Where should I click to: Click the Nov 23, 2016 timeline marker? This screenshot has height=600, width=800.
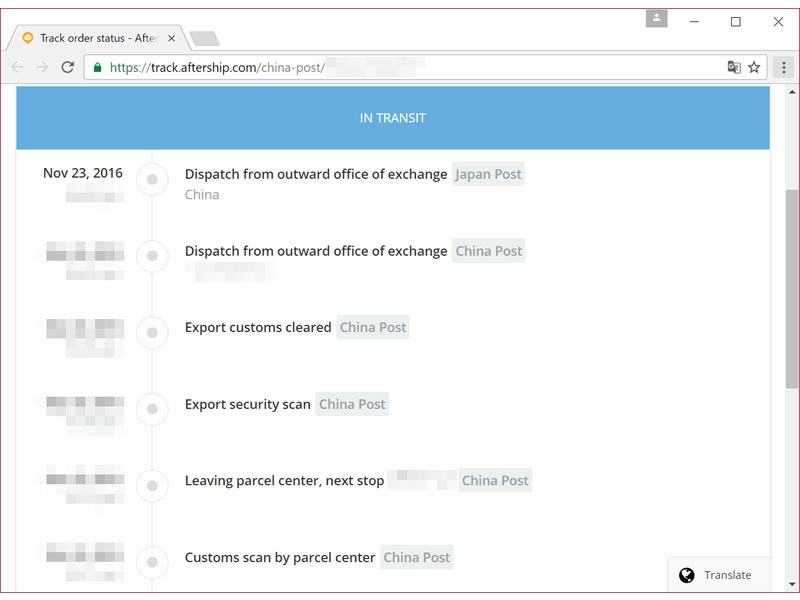(152, 180)
